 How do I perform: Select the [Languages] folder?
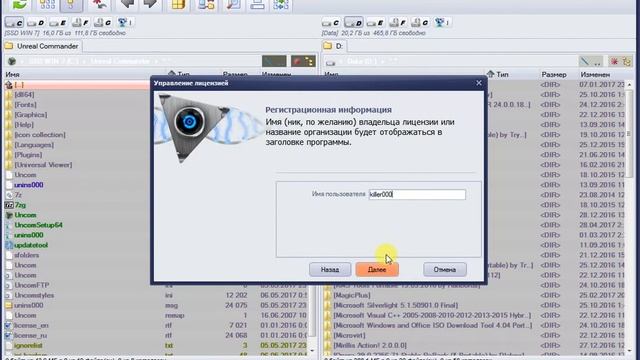(34, 145)
